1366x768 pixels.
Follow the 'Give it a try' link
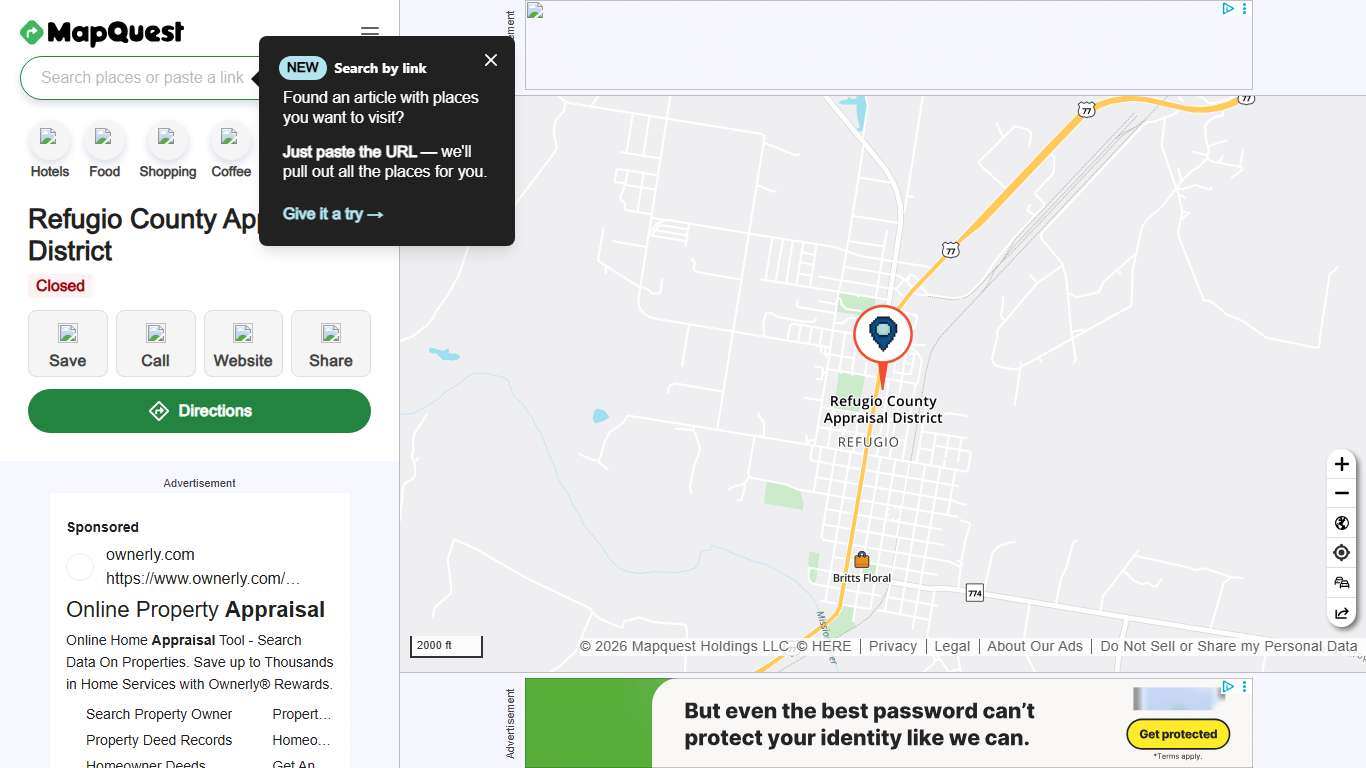(x=333, y=214)
